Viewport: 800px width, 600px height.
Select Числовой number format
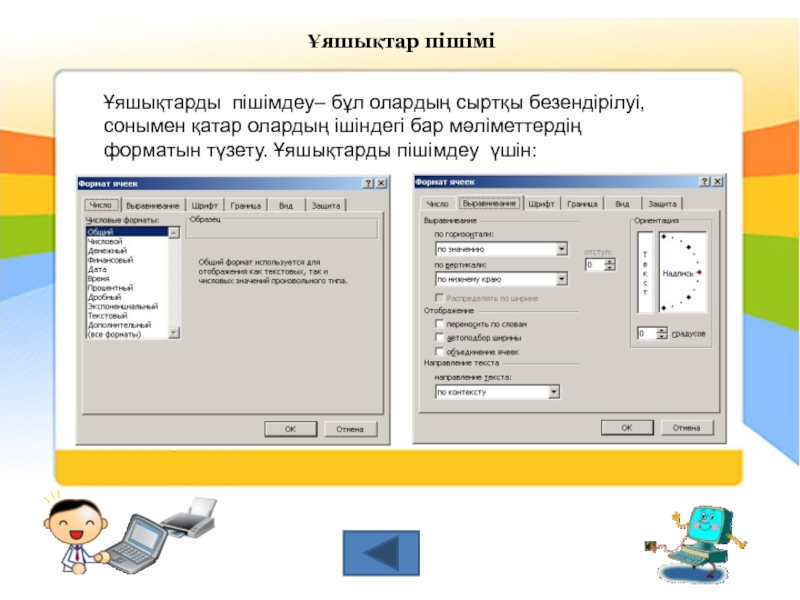point(127,241)
